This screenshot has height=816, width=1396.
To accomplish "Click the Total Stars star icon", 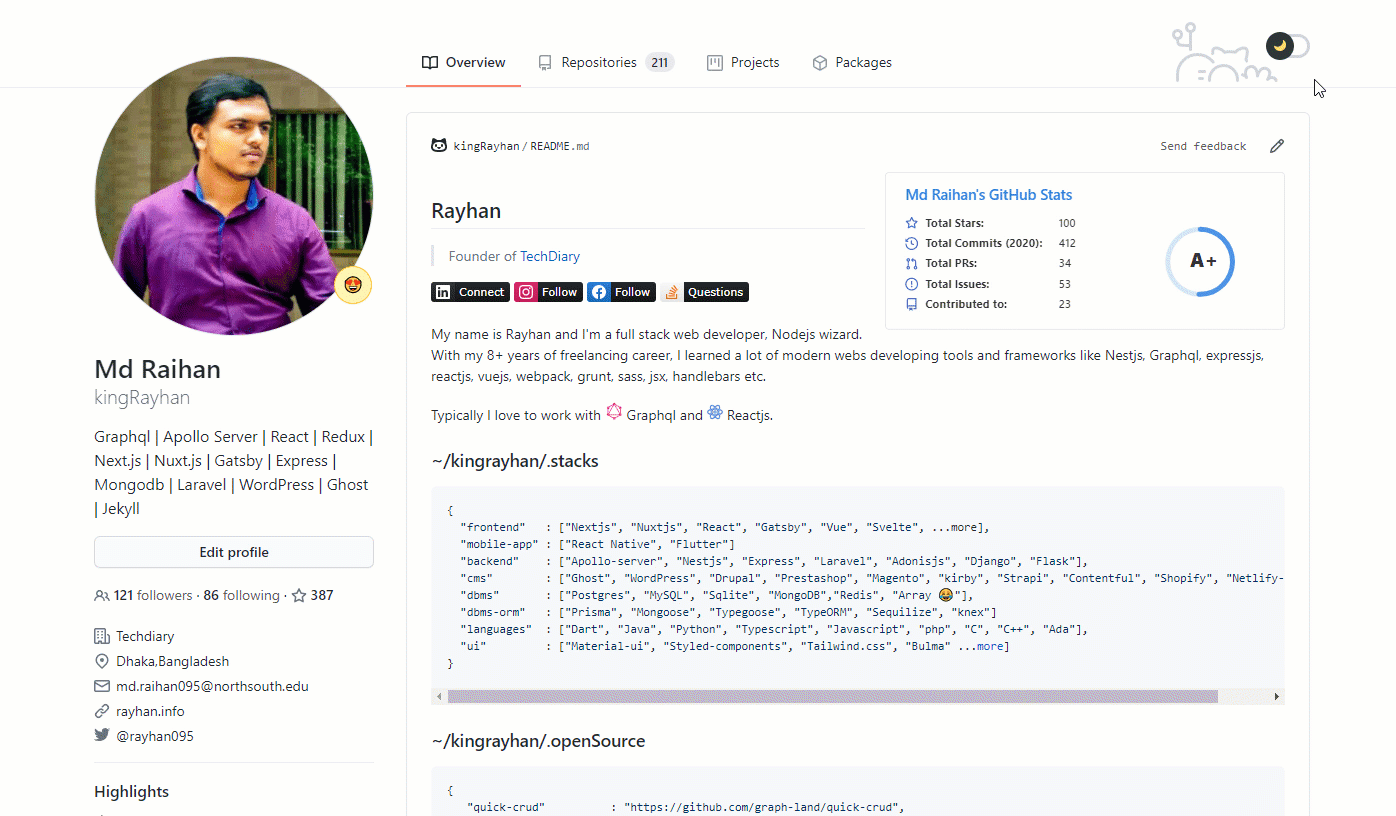I will [911, 223].
